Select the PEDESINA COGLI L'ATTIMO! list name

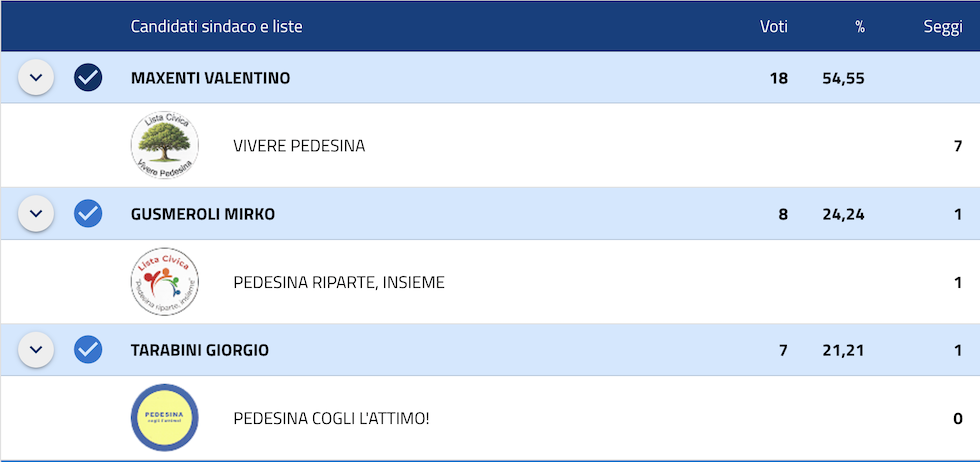click(x=331, y=418)
